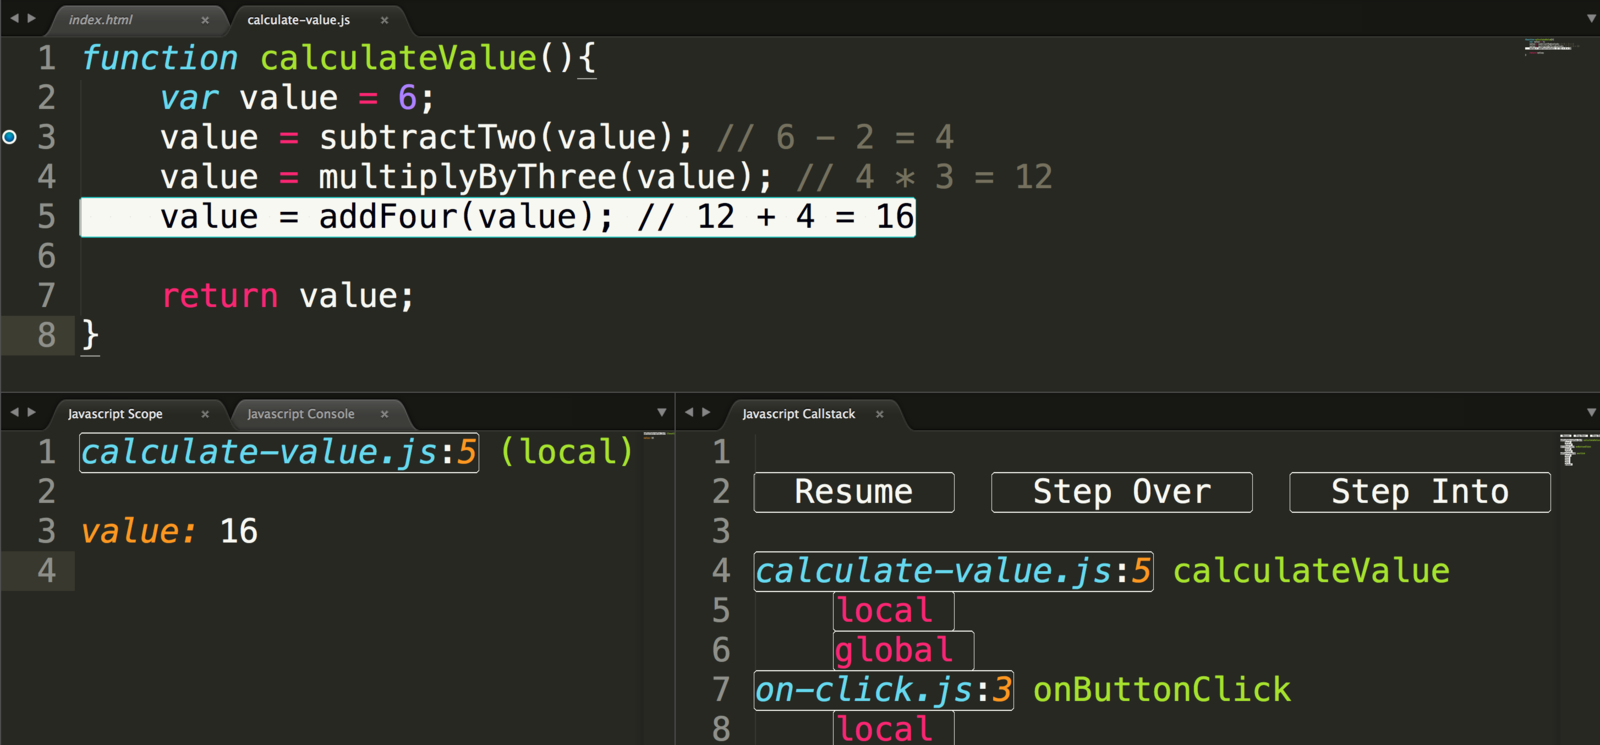
Task: Switch to the index.html tab
Action: pos(100,20)
